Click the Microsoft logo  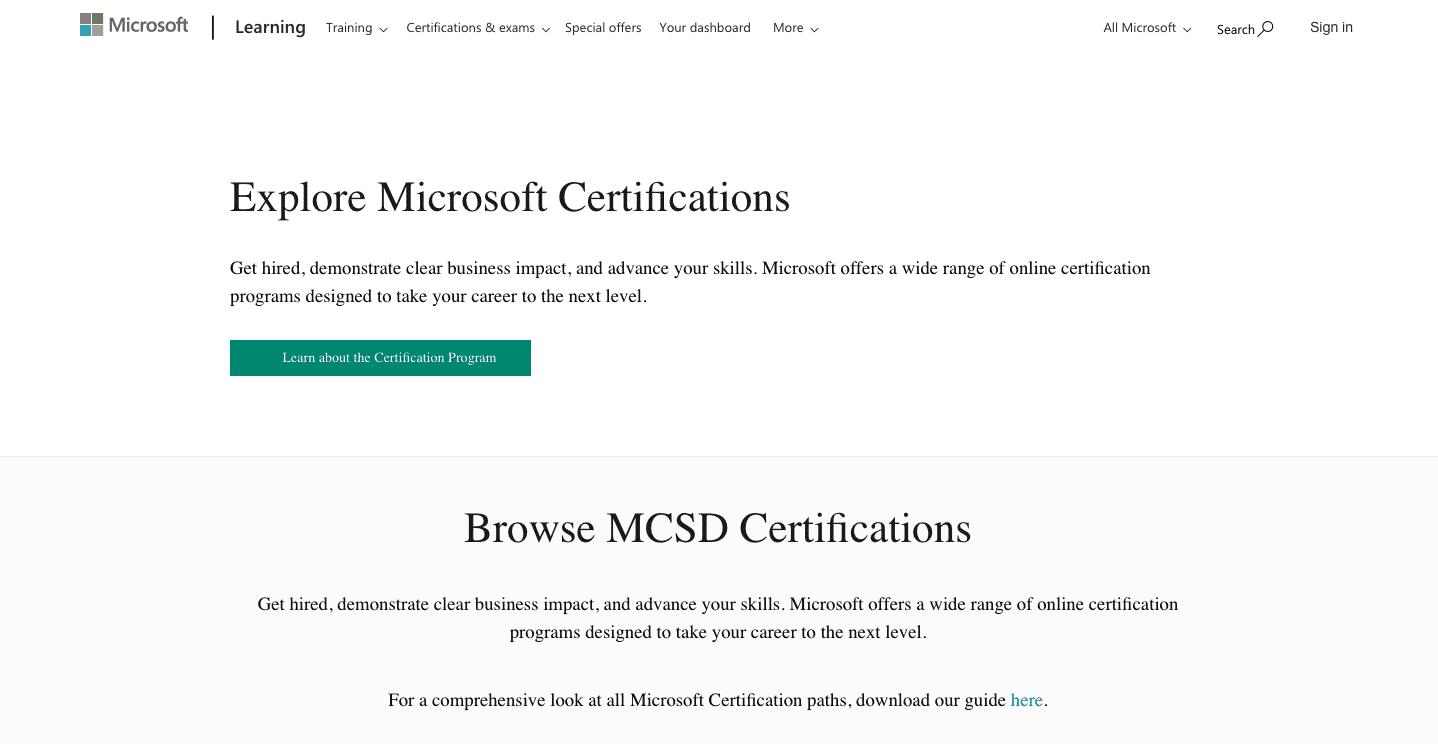pyautogui.click(x=134, y=25)
